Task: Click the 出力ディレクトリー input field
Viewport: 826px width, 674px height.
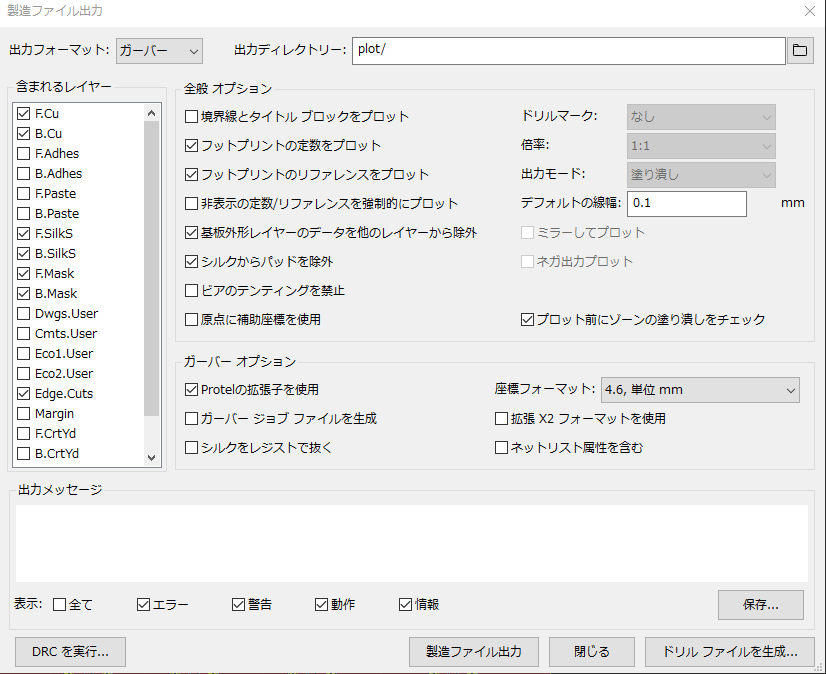Action: 568,51
